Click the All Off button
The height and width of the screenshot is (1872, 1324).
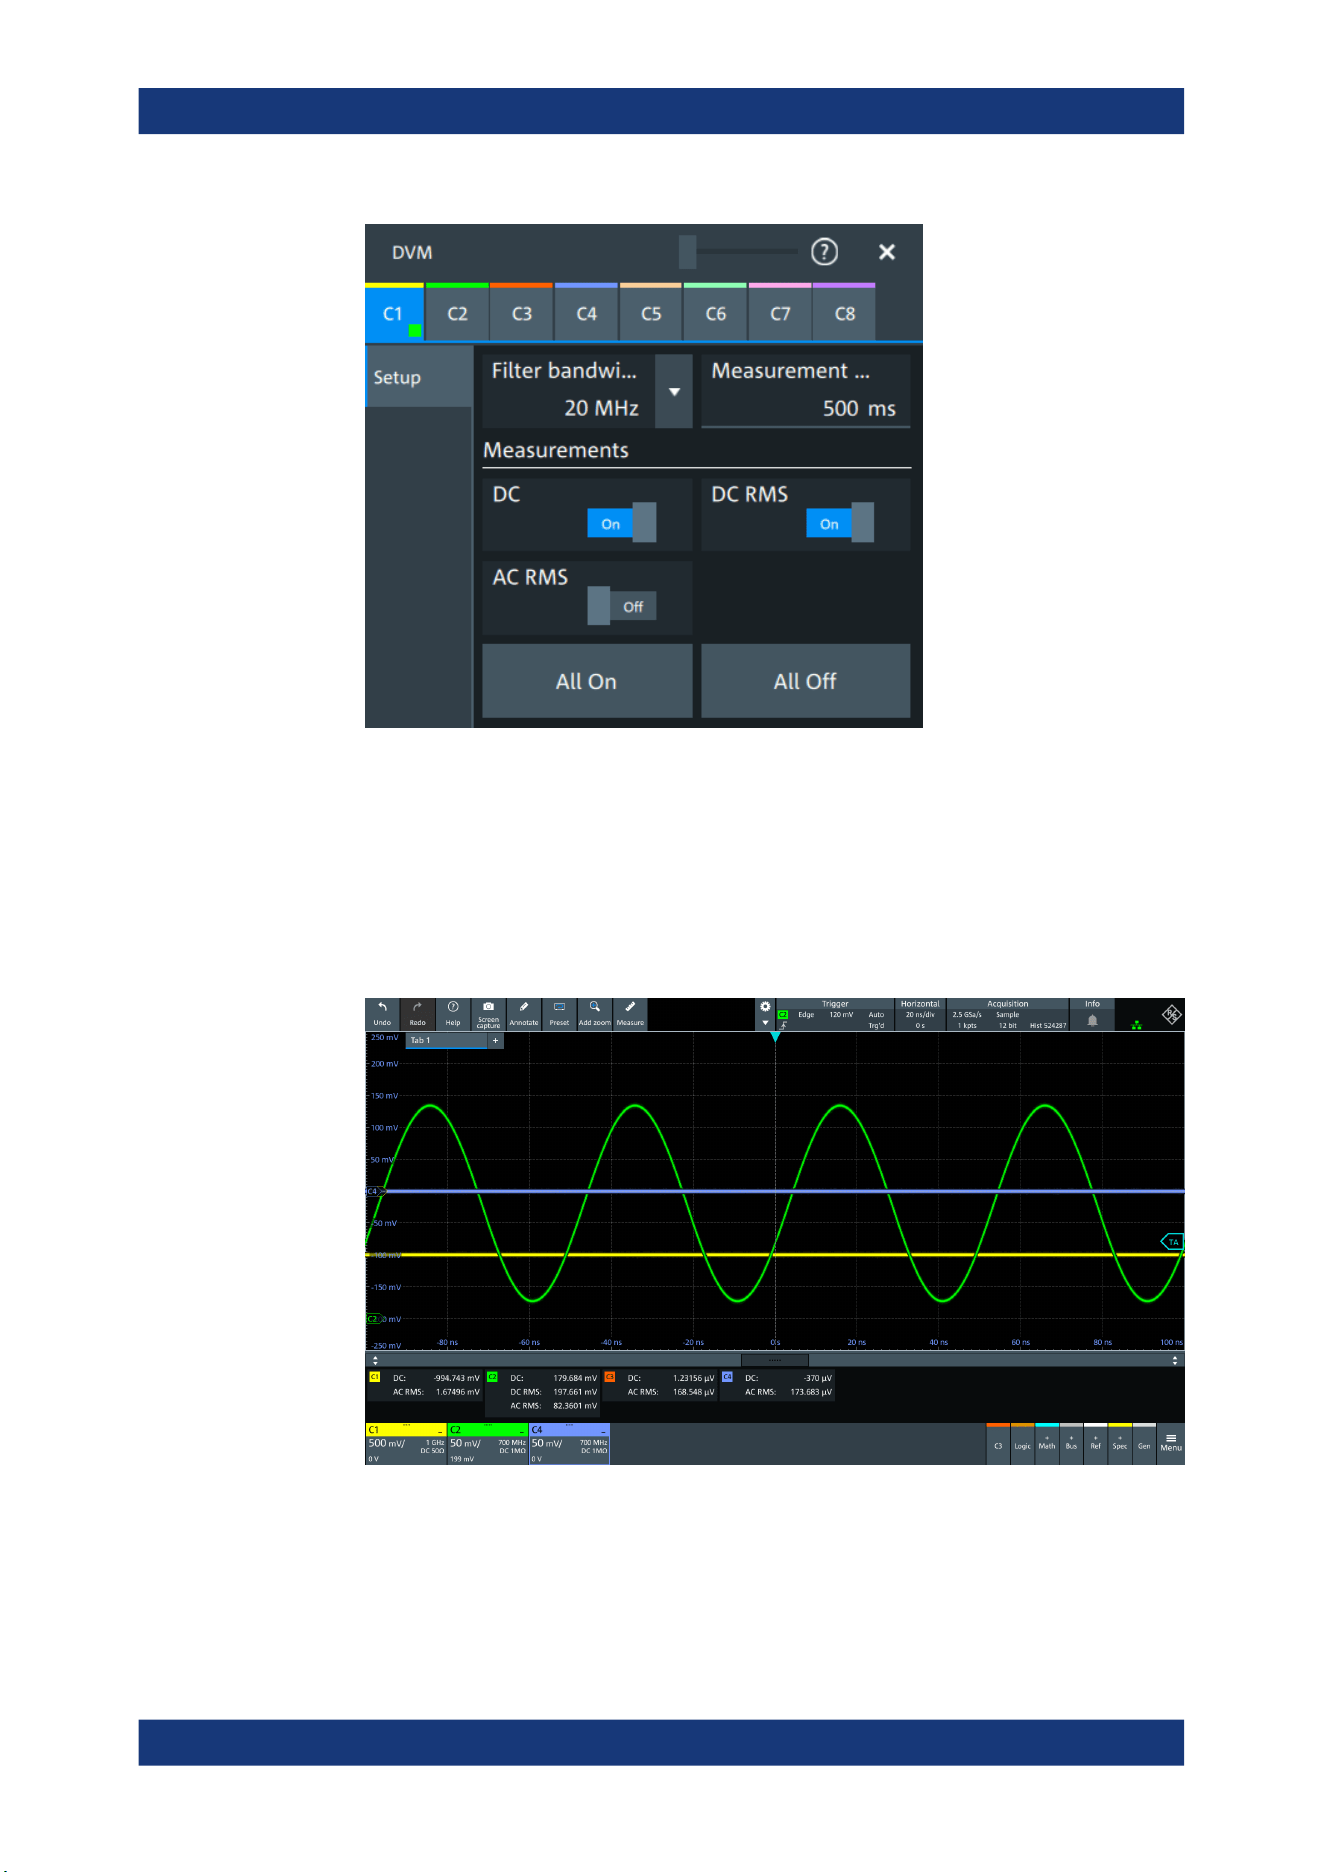click(x=806, y=681)
